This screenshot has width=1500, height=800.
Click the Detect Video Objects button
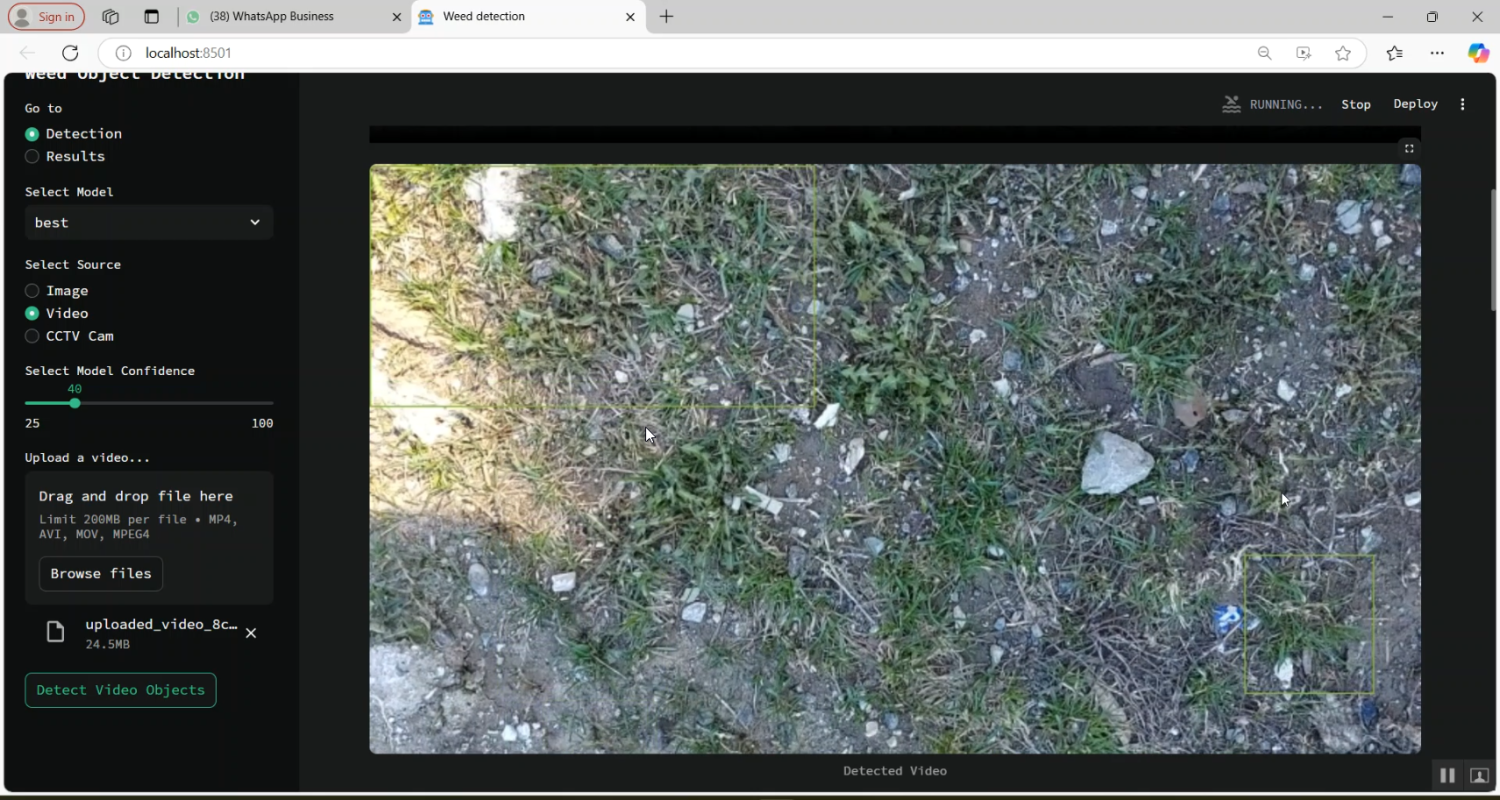(x=121, y=690)
